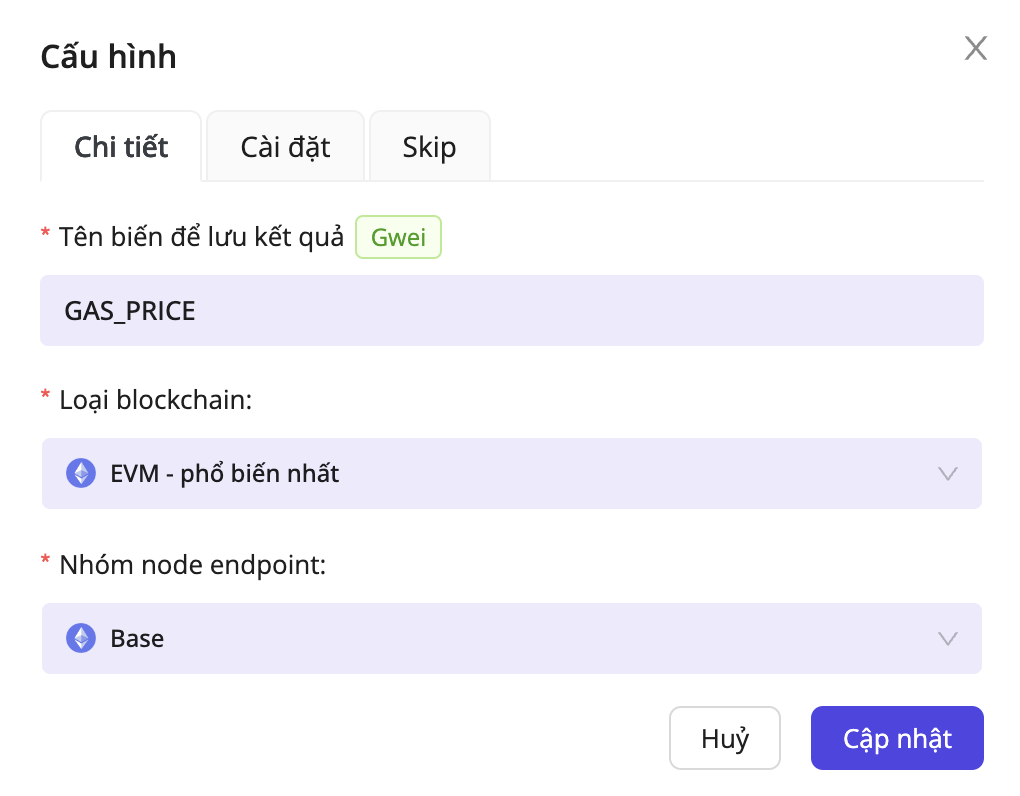Screen dimensions: 1020x796
Task: Click the Nhóm node endpoint field label
Action: click(193, 565)
